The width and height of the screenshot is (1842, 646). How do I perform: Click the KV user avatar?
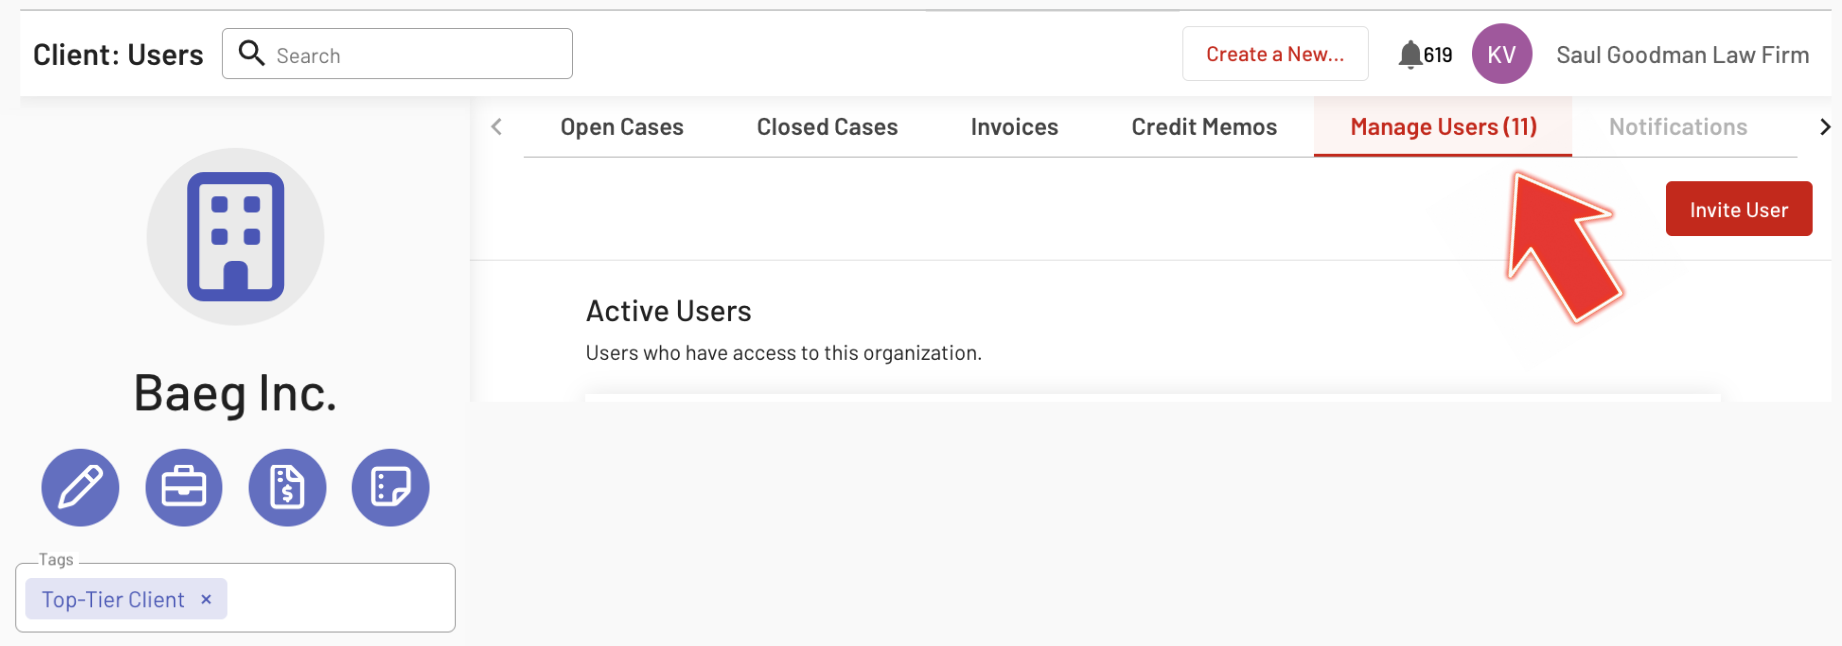[x=1501, y=54]
